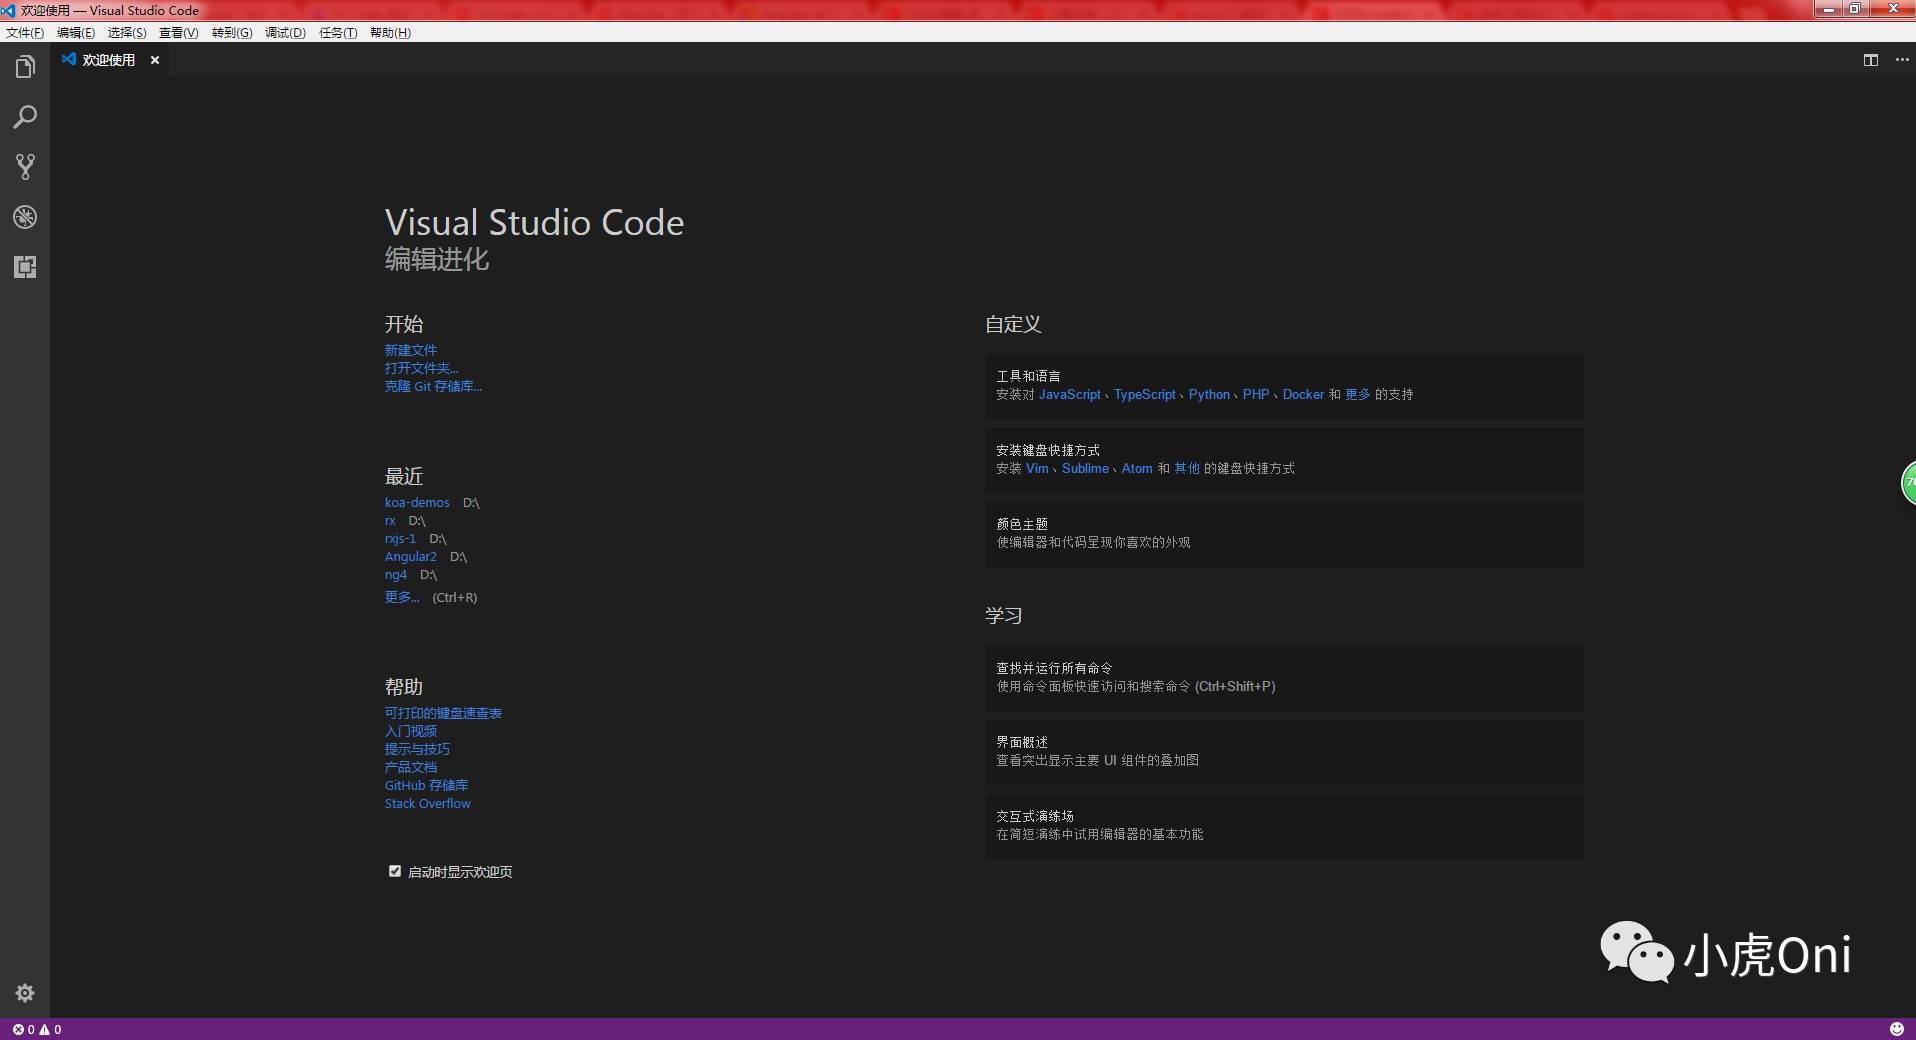Open the editor more actions ellipsis
1916x1040 pixels.
click(x=1902, y=60)
